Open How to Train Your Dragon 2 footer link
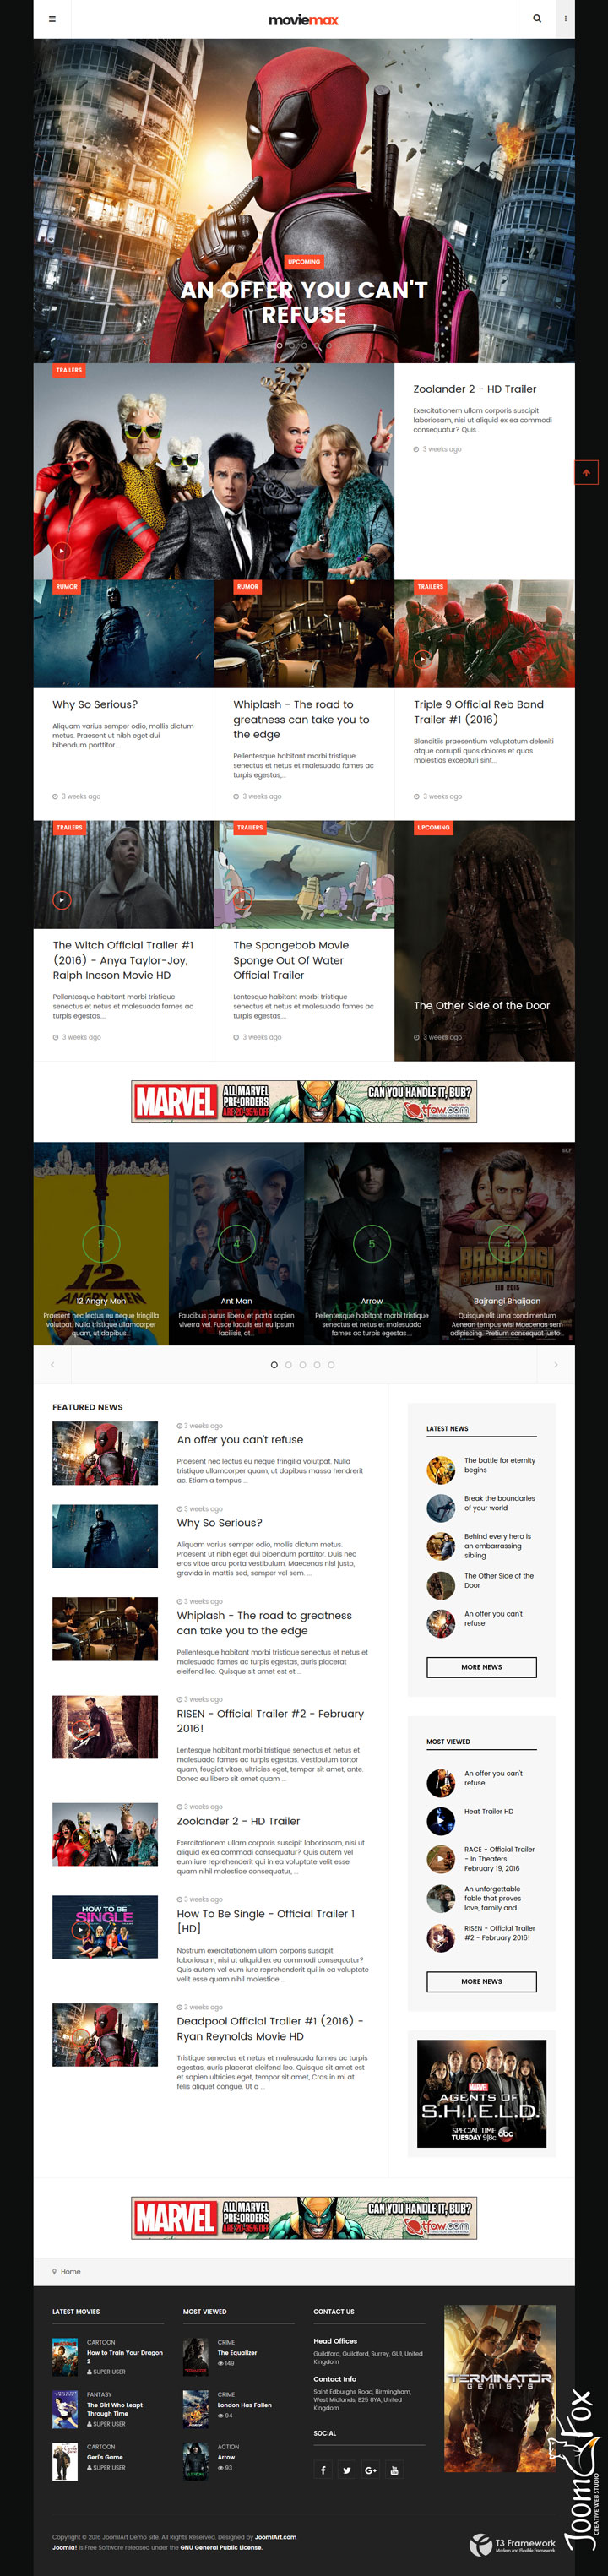Screen dimensions: 608x2576 click(124, 2356)
